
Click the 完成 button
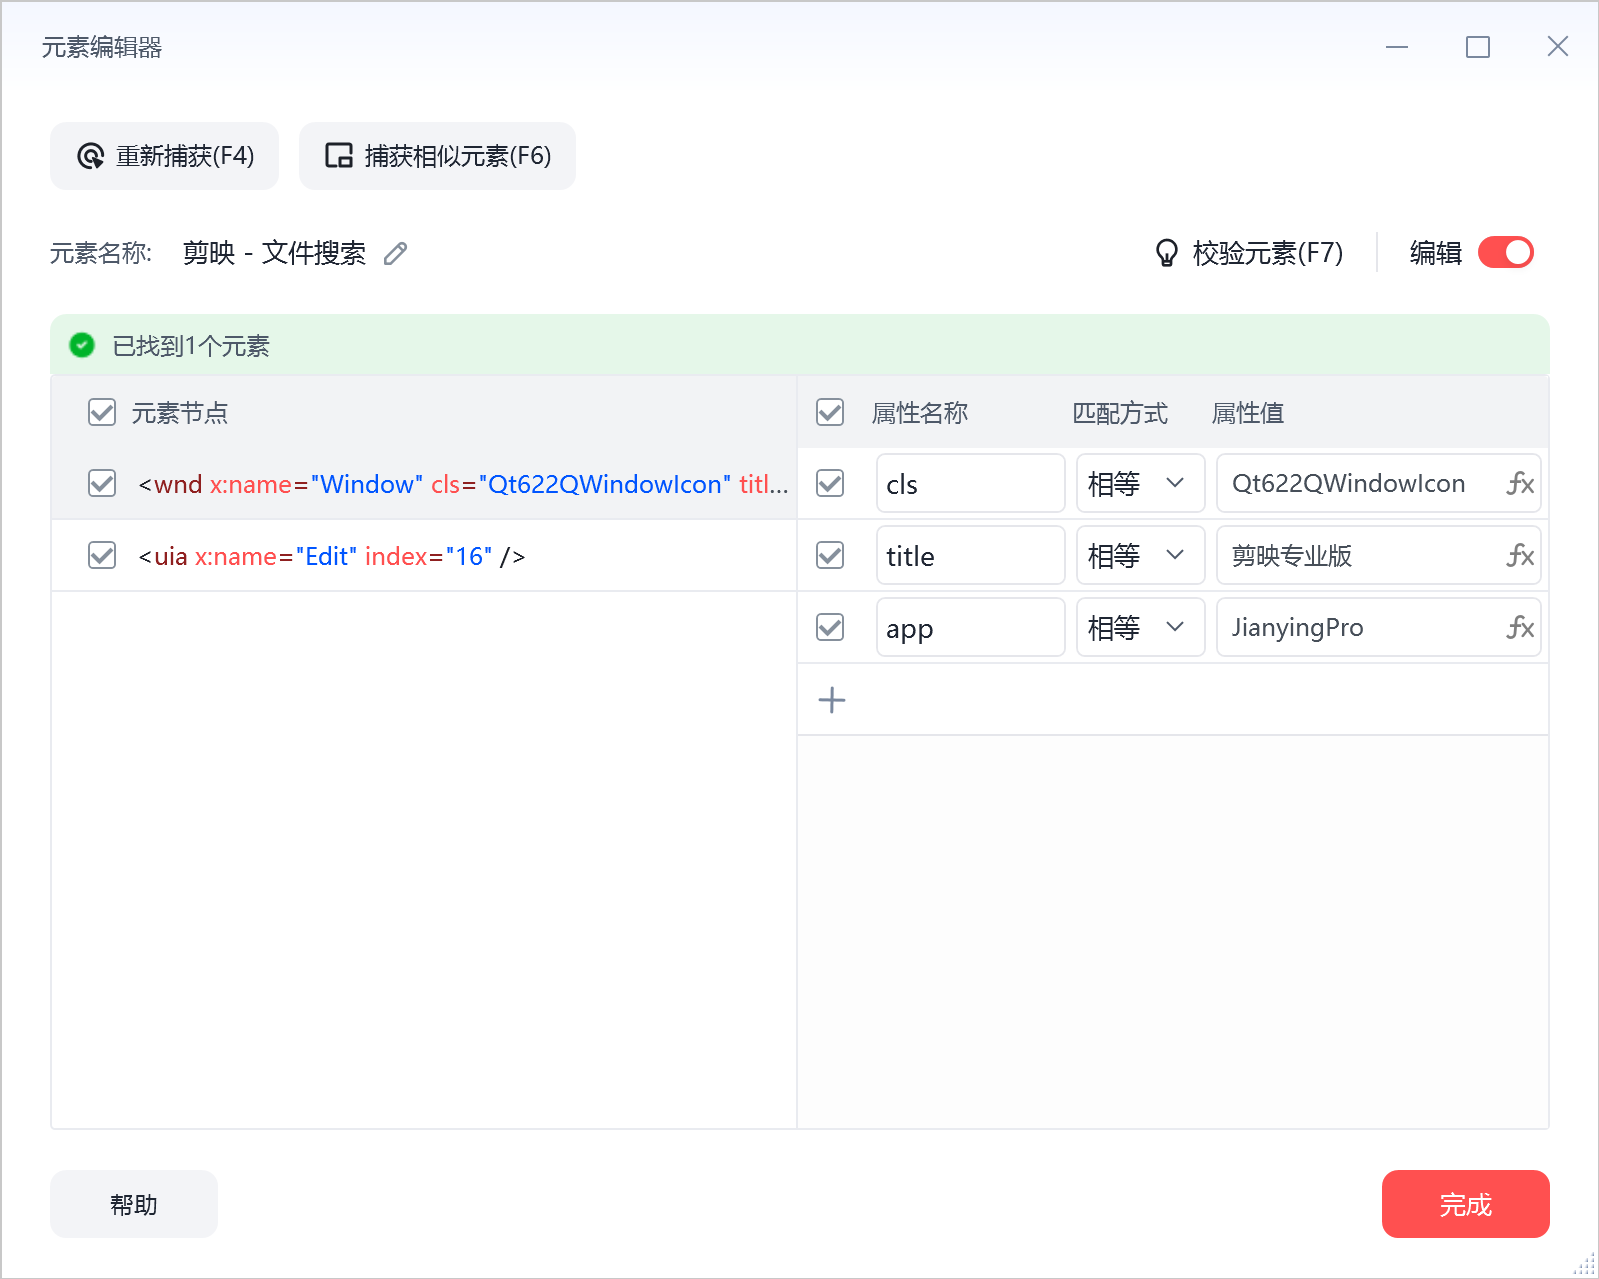(x=1465, y=1204)
